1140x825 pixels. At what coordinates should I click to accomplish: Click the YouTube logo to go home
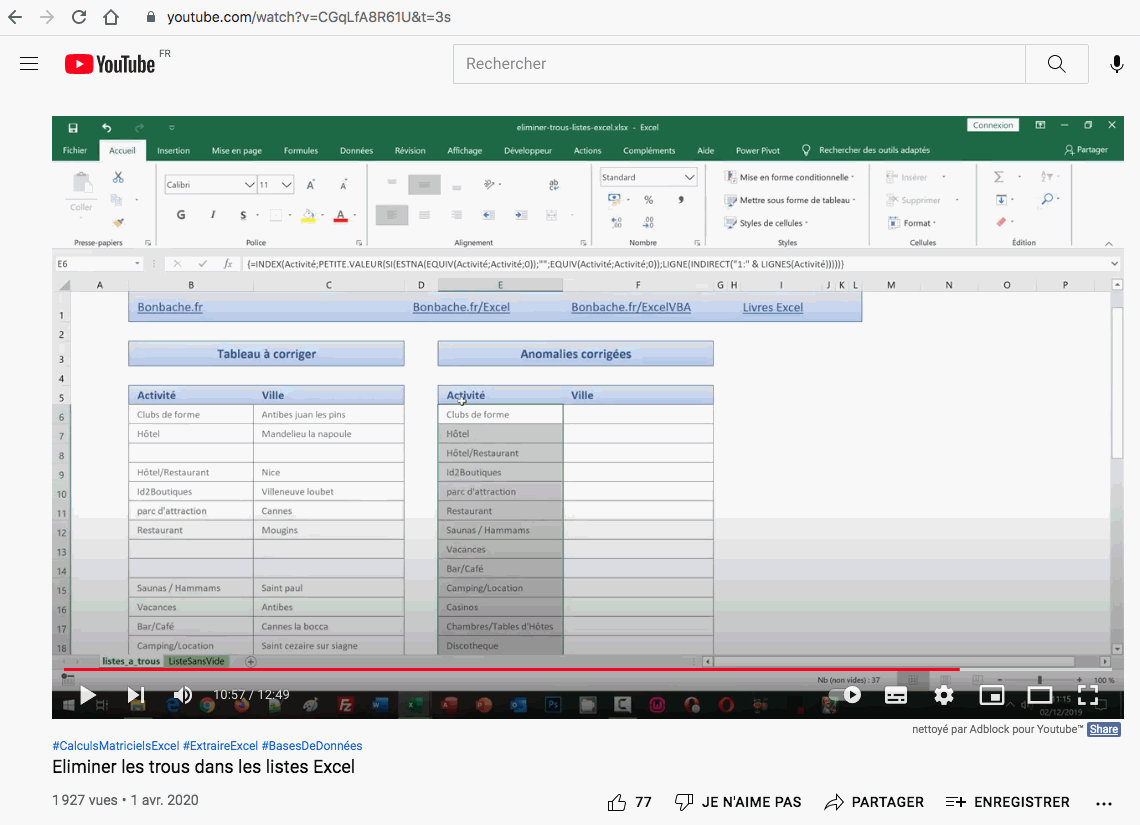(x=110, y=64)
